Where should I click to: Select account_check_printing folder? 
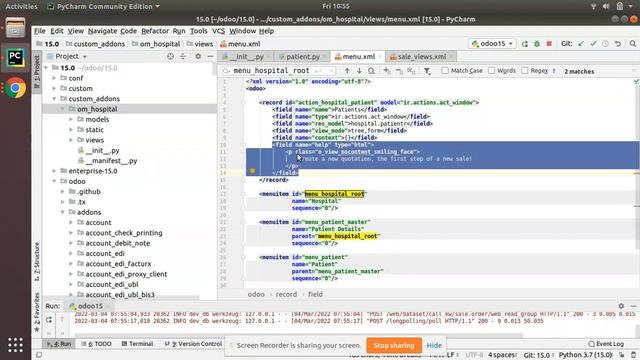124,233
